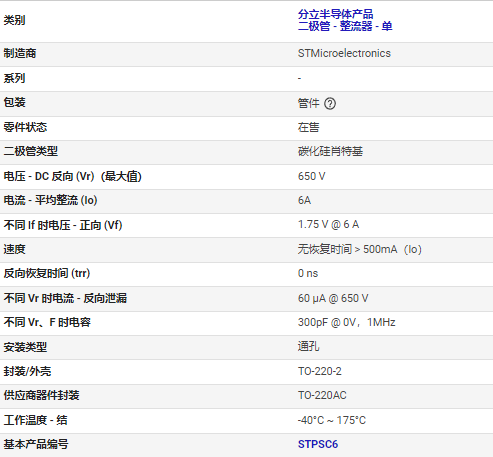
Task: Select the -40°C ~ 175°C temperature value
Action: [332, 420]
